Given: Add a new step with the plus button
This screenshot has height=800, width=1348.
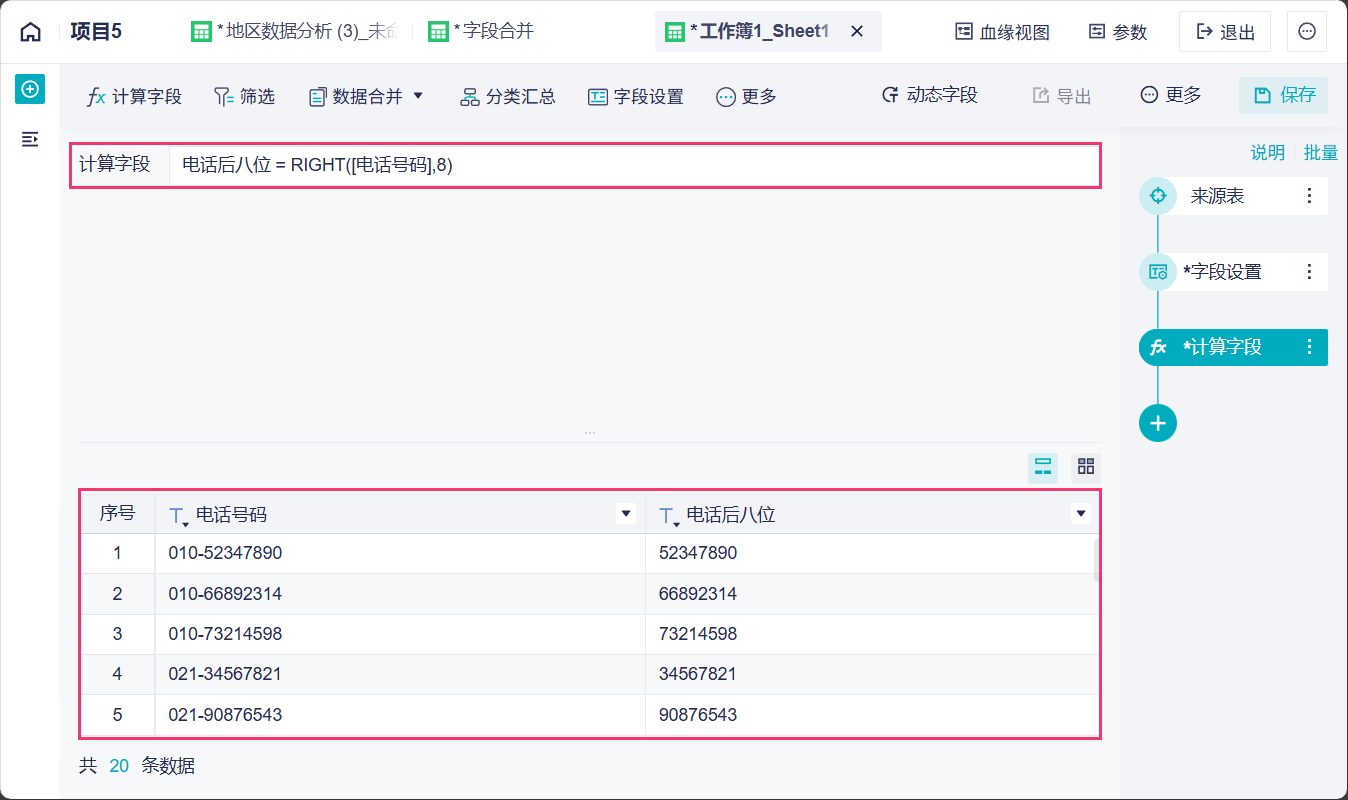Looking at the screenshot, I should [1158, 423].
